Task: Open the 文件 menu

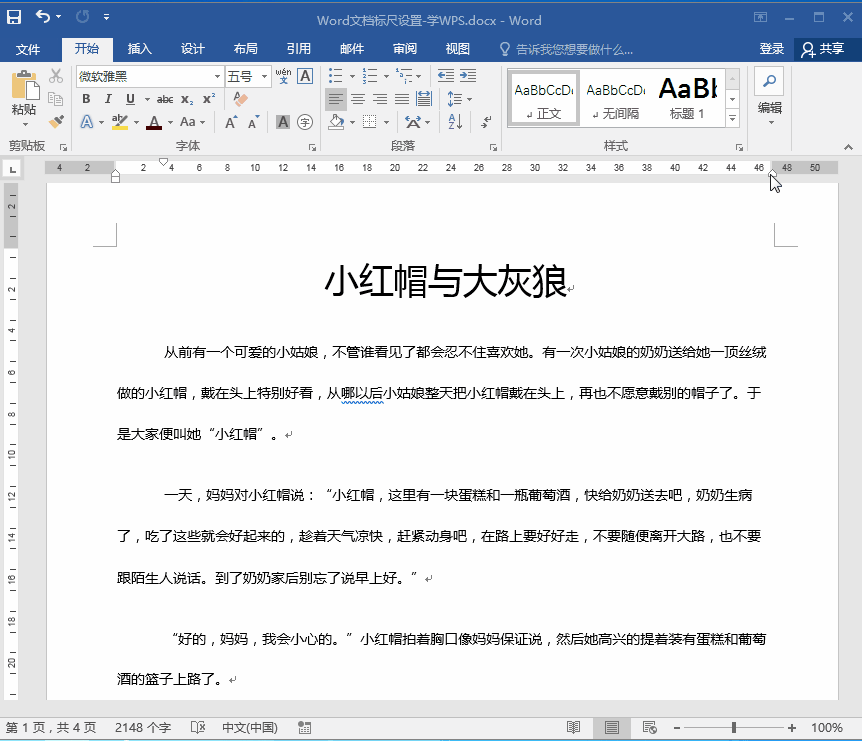Action: tap(28, 48)
